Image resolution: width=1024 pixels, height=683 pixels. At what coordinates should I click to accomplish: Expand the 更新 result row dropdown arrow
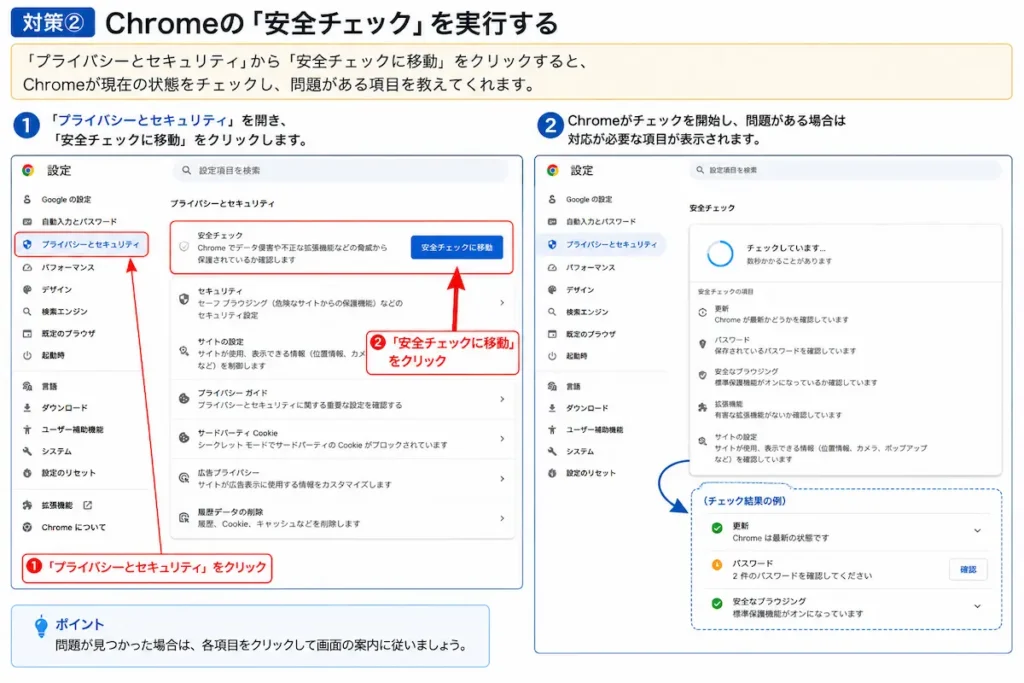978,530
